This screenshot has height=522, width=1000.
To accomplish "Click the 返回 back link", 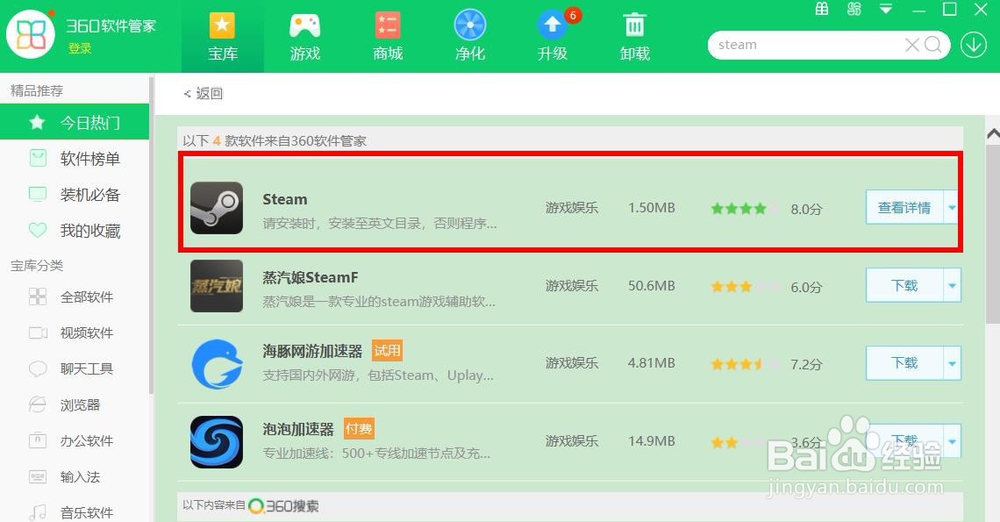I will coord(203,94).
